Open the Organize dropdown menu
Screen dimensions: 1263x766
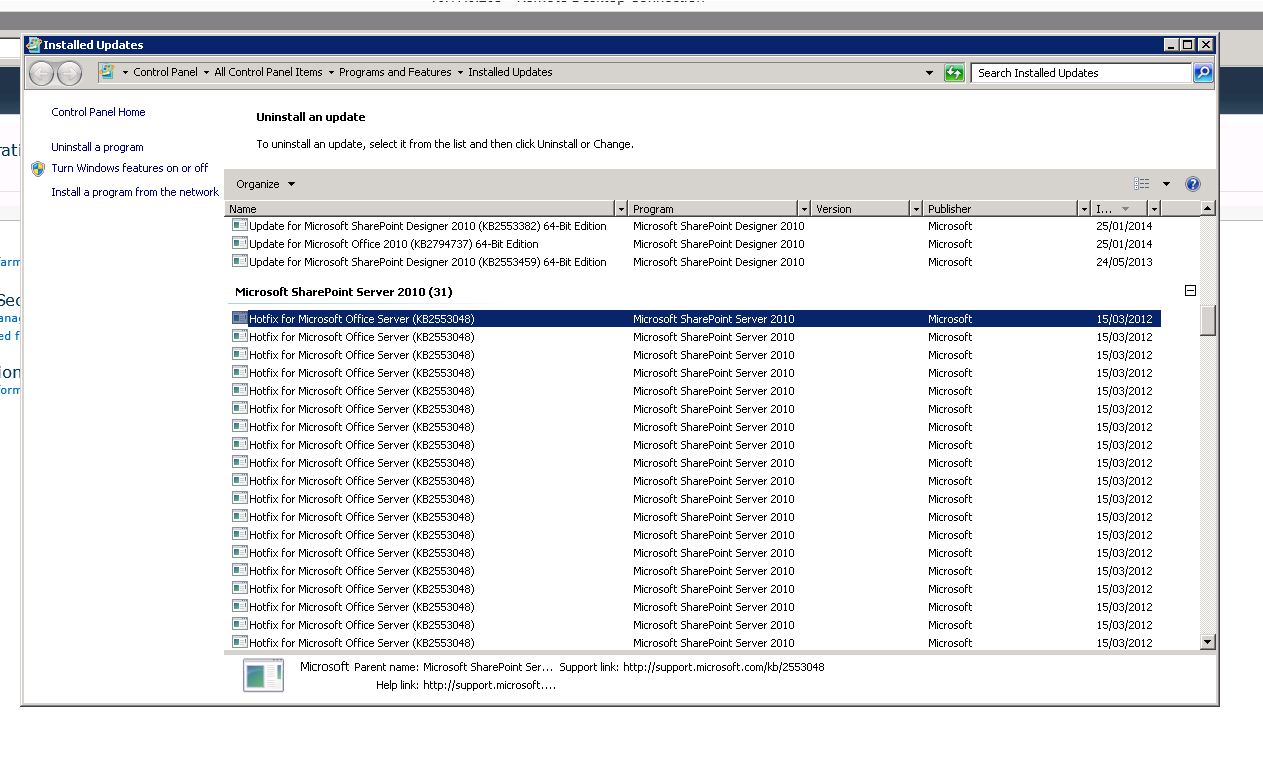point(266,184)
